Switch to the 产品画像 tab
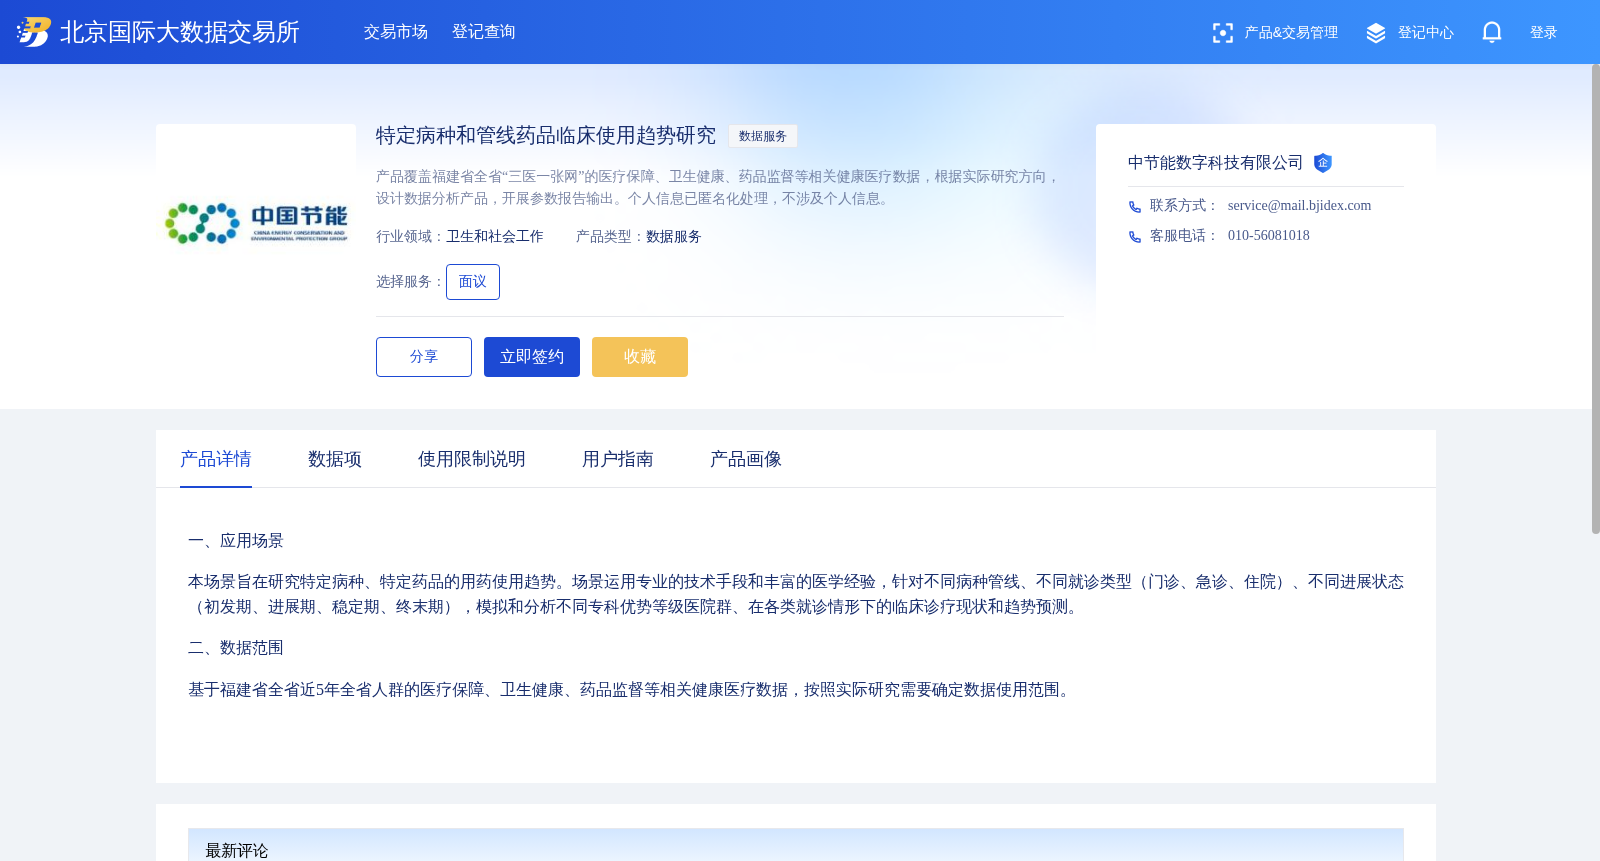Screen dimensions: 1600x861 [746, 459]
